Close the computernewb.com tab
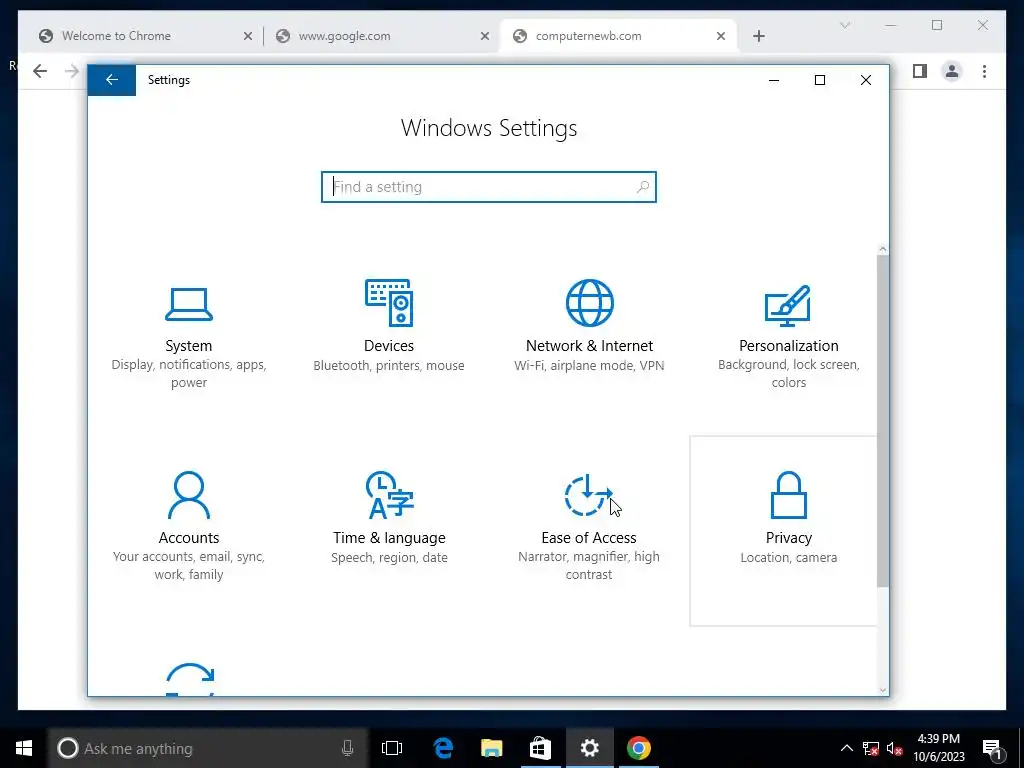1024x768 pixels. pos(721,36)
